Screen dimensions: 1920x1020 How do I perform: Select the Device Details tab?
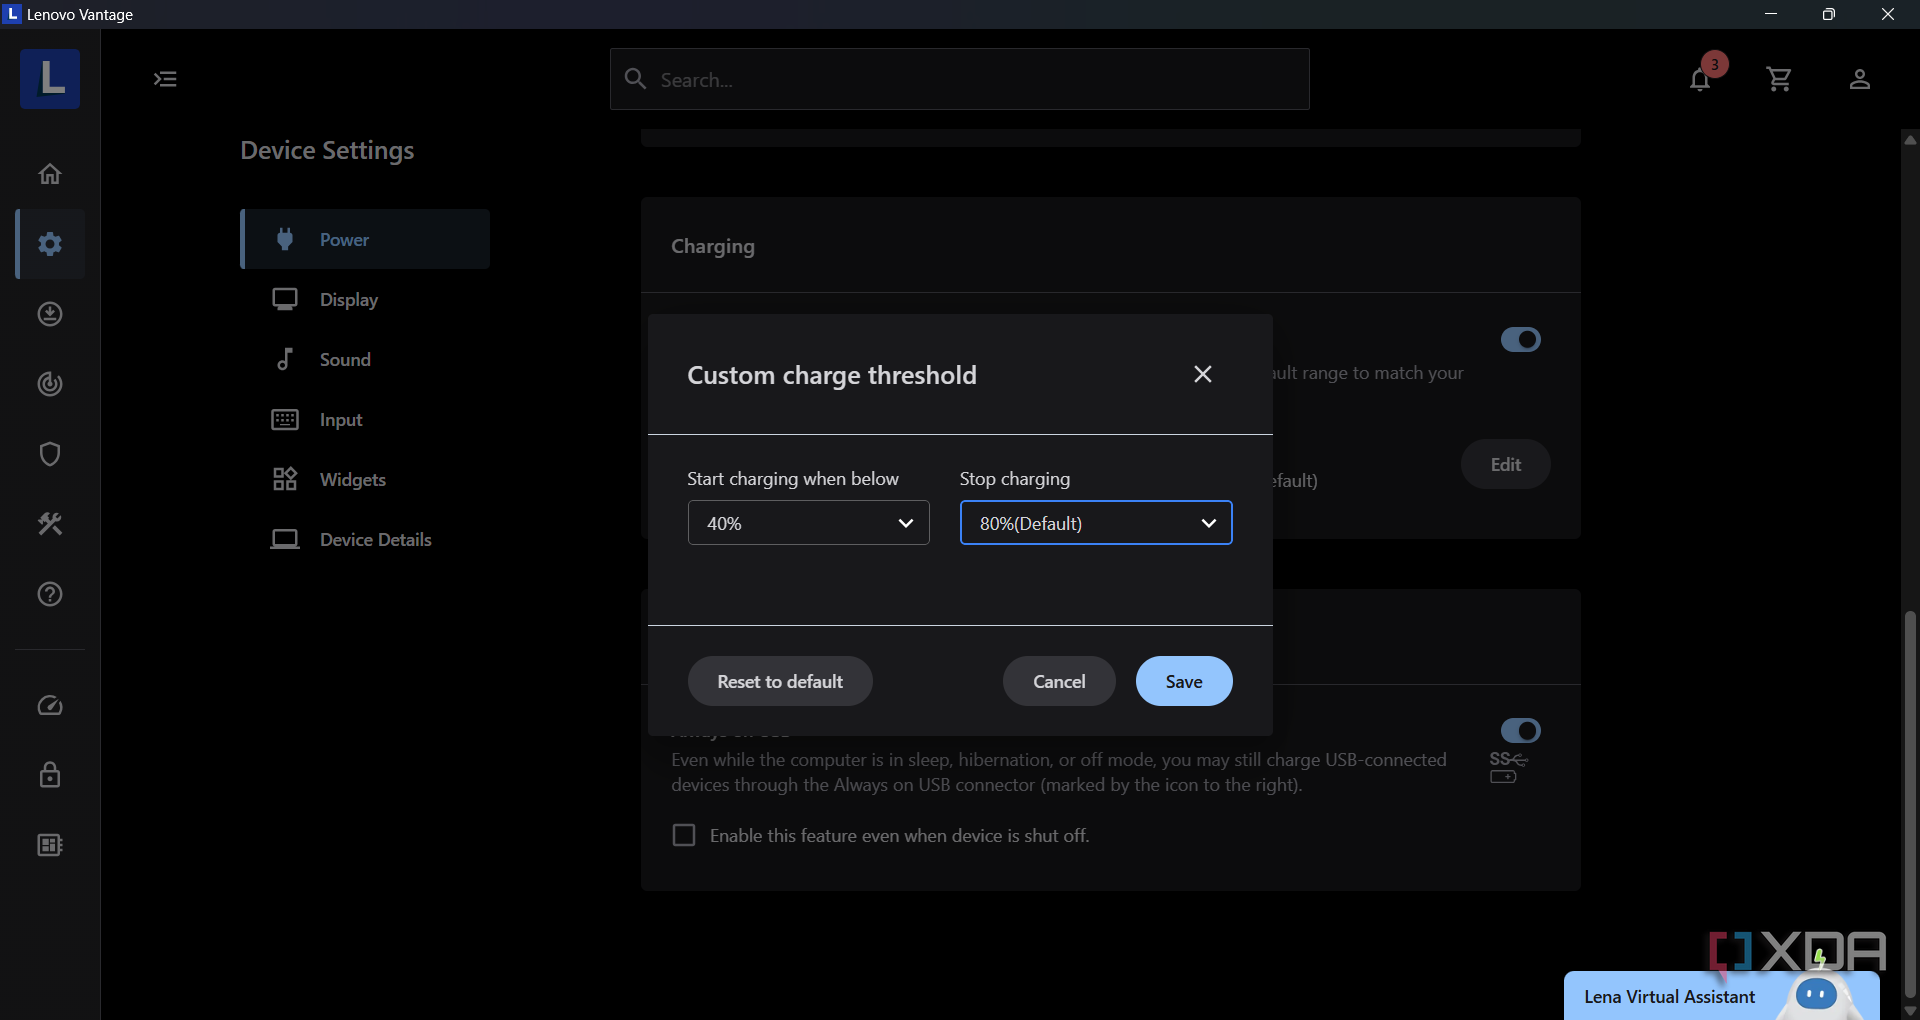click(365, 539)
